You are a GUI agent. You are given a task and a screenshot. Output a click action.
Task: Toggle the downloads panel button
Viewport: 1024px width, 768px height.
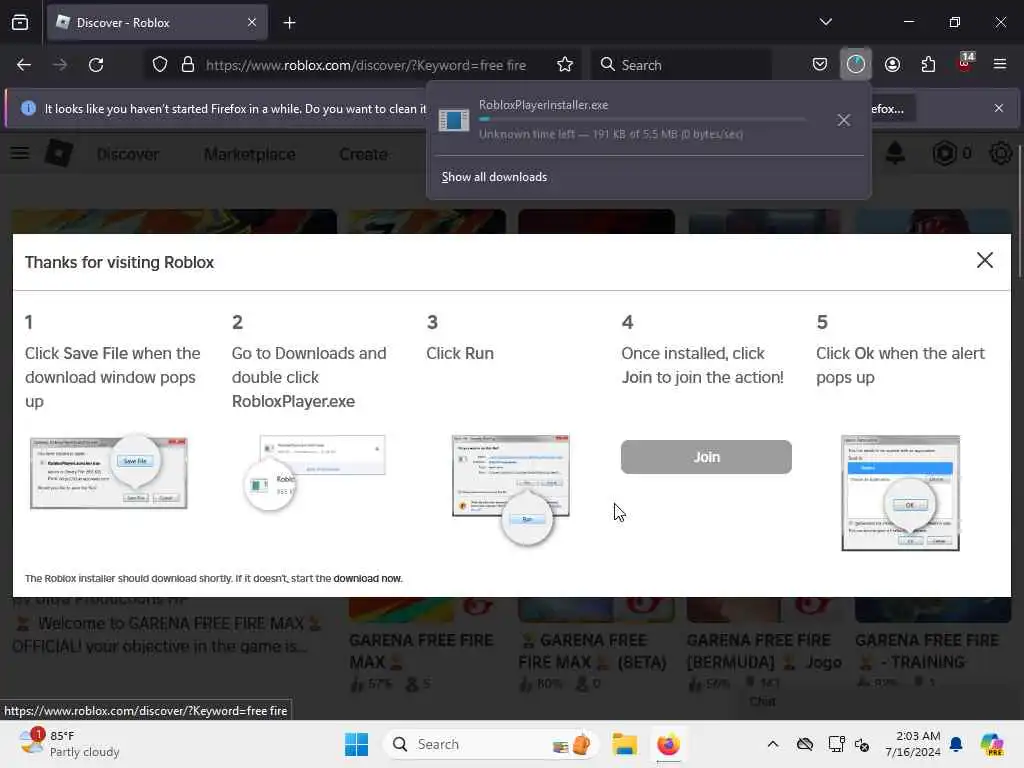(856, 64)
